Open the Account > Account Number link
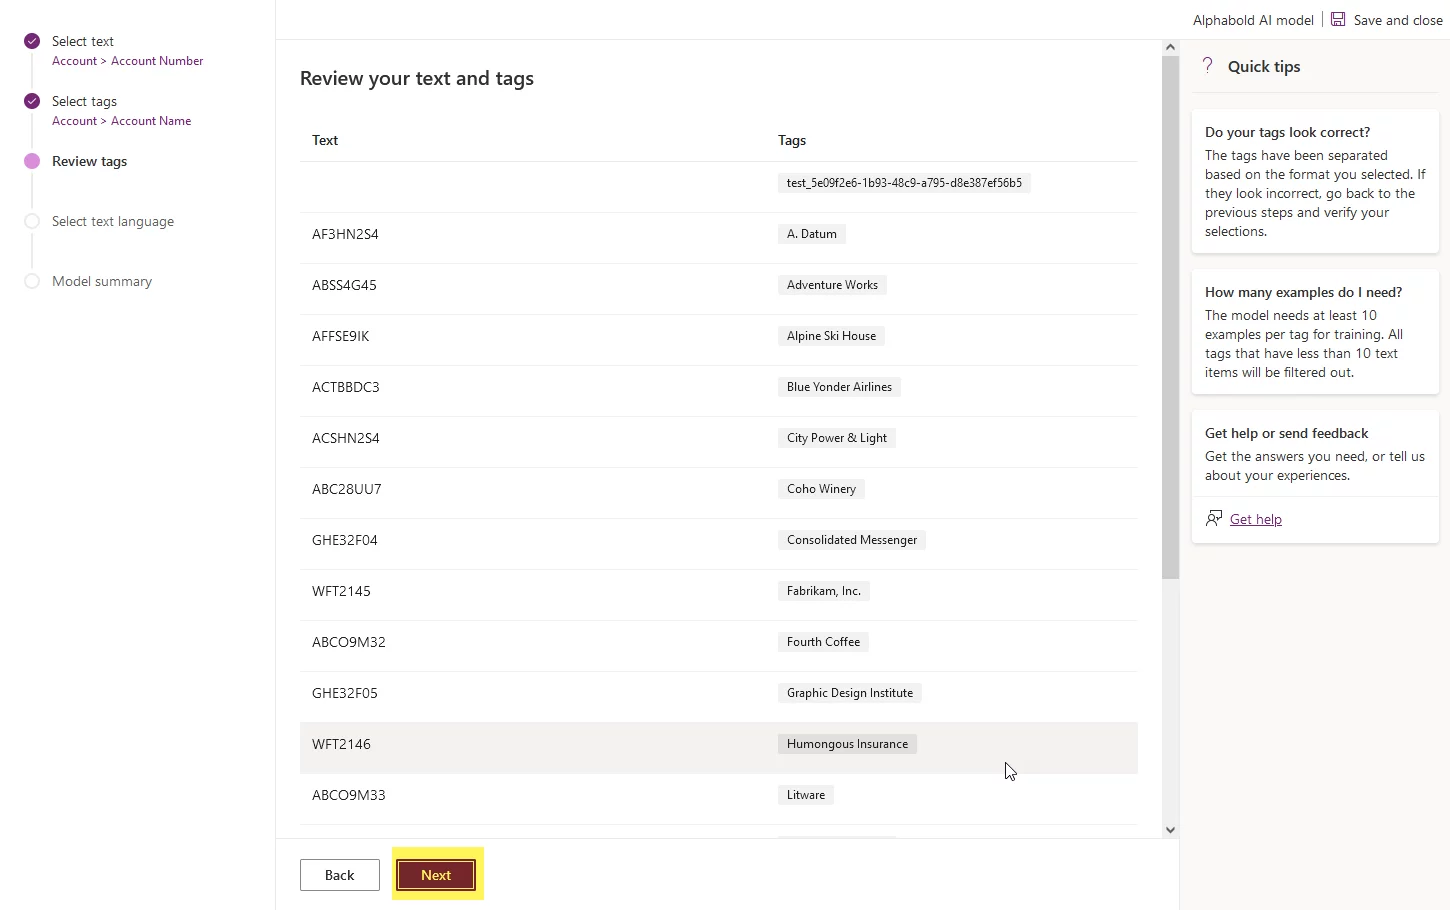 pyautogui.click(x=128, y=61)
